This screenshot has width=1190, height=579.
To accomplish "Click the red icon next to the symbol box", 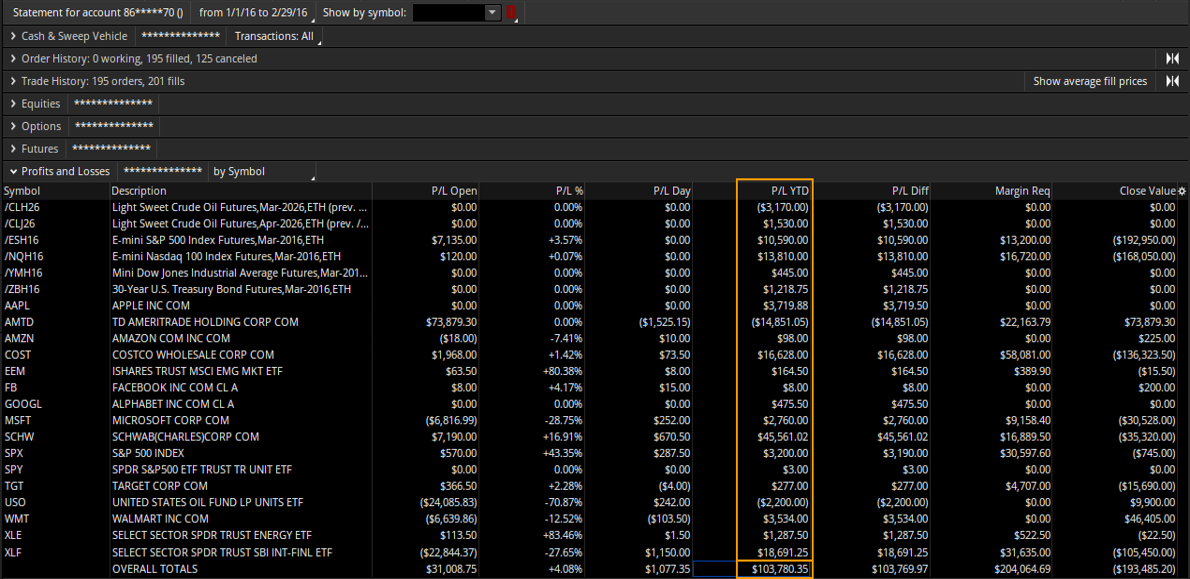I will click(512, 13).
